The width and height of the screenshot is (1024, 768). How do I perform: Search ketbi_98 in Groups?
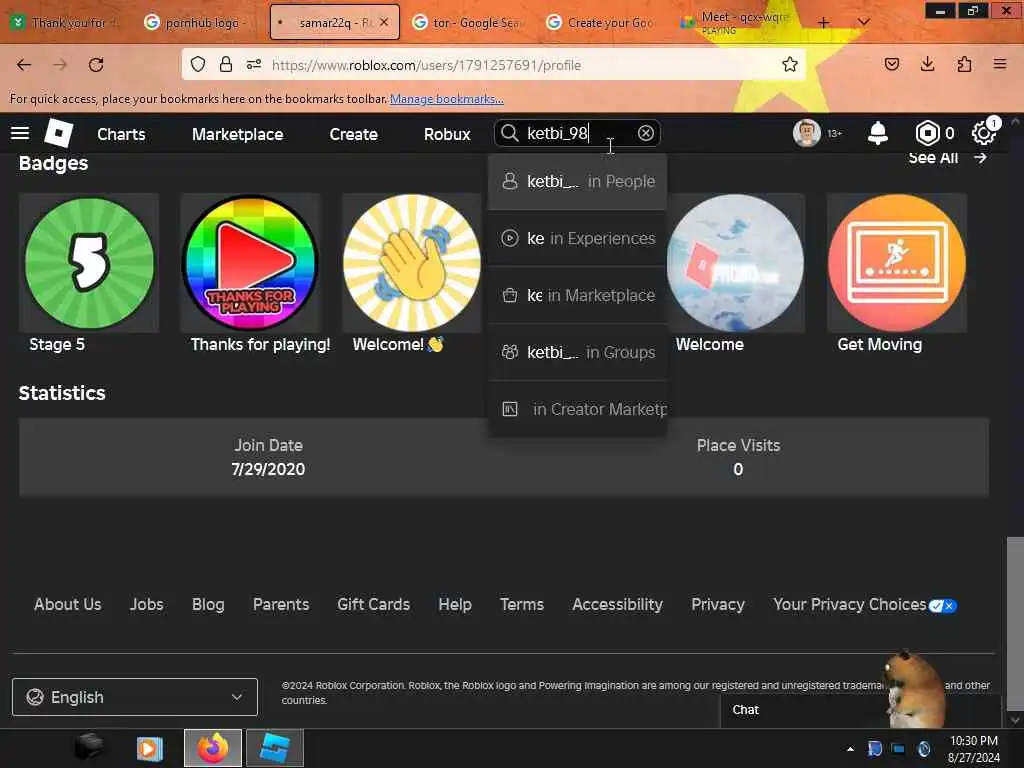[x=577, y=352]
